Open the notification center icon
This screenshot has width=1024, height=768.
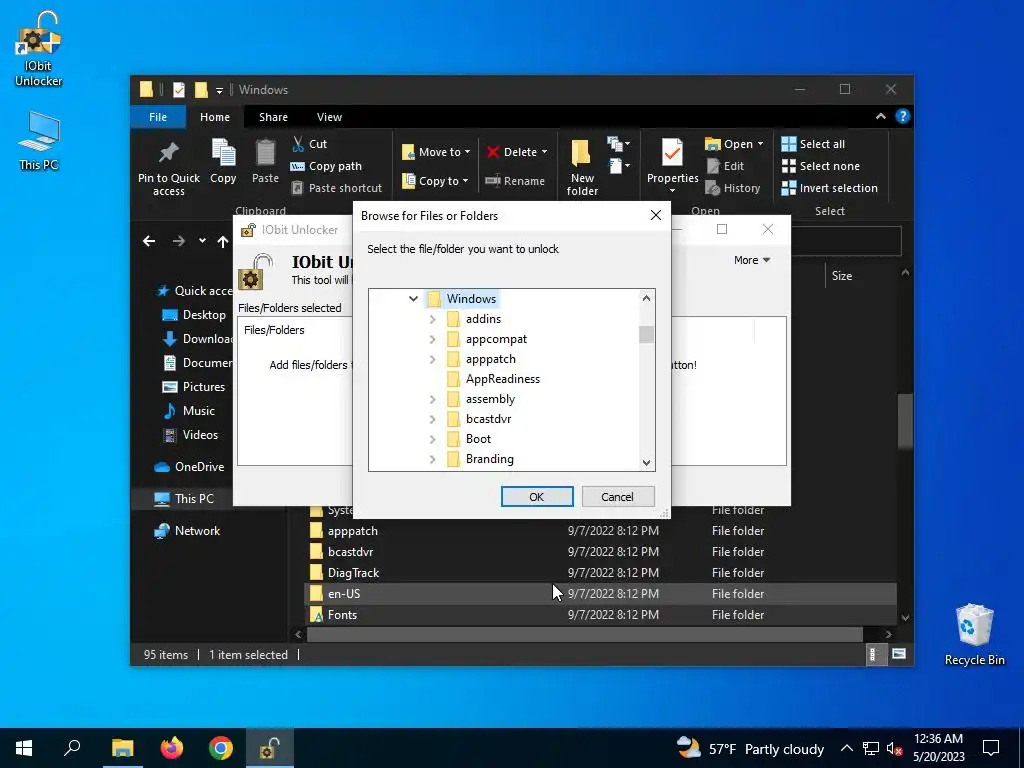991,748
